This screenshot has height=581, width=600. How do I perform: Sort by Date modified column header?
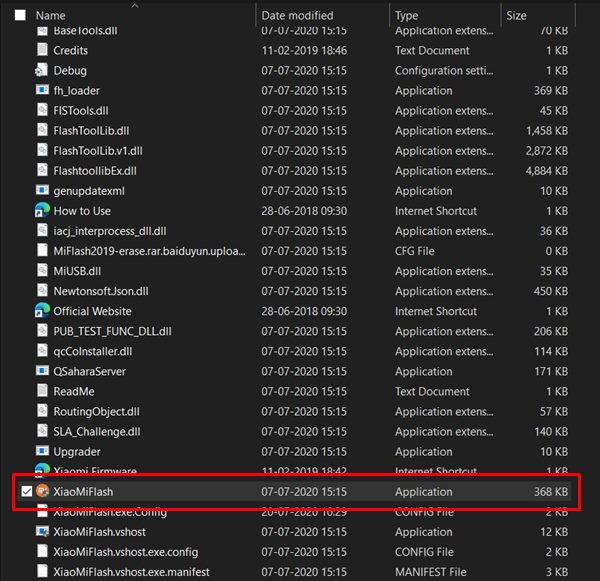[297, 15]
